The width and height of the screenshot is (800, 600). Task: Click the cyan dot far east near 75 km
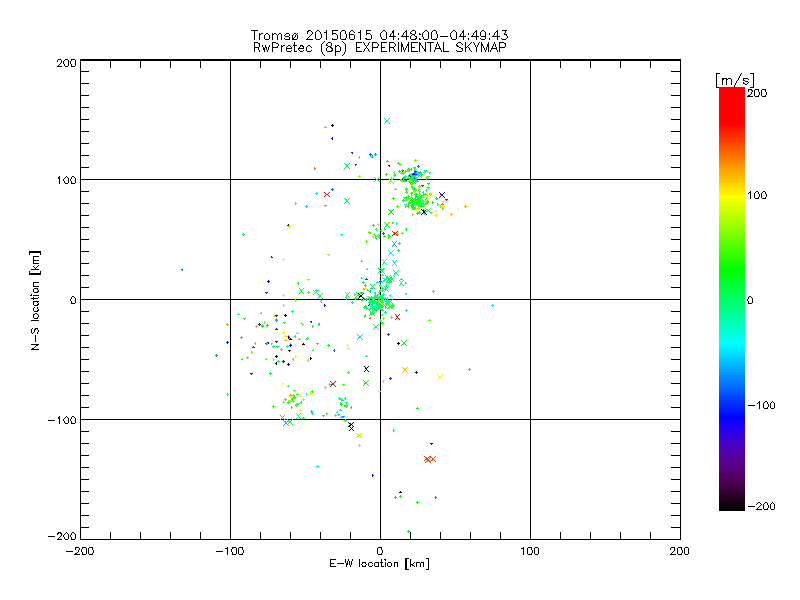(x=492, y=306)
